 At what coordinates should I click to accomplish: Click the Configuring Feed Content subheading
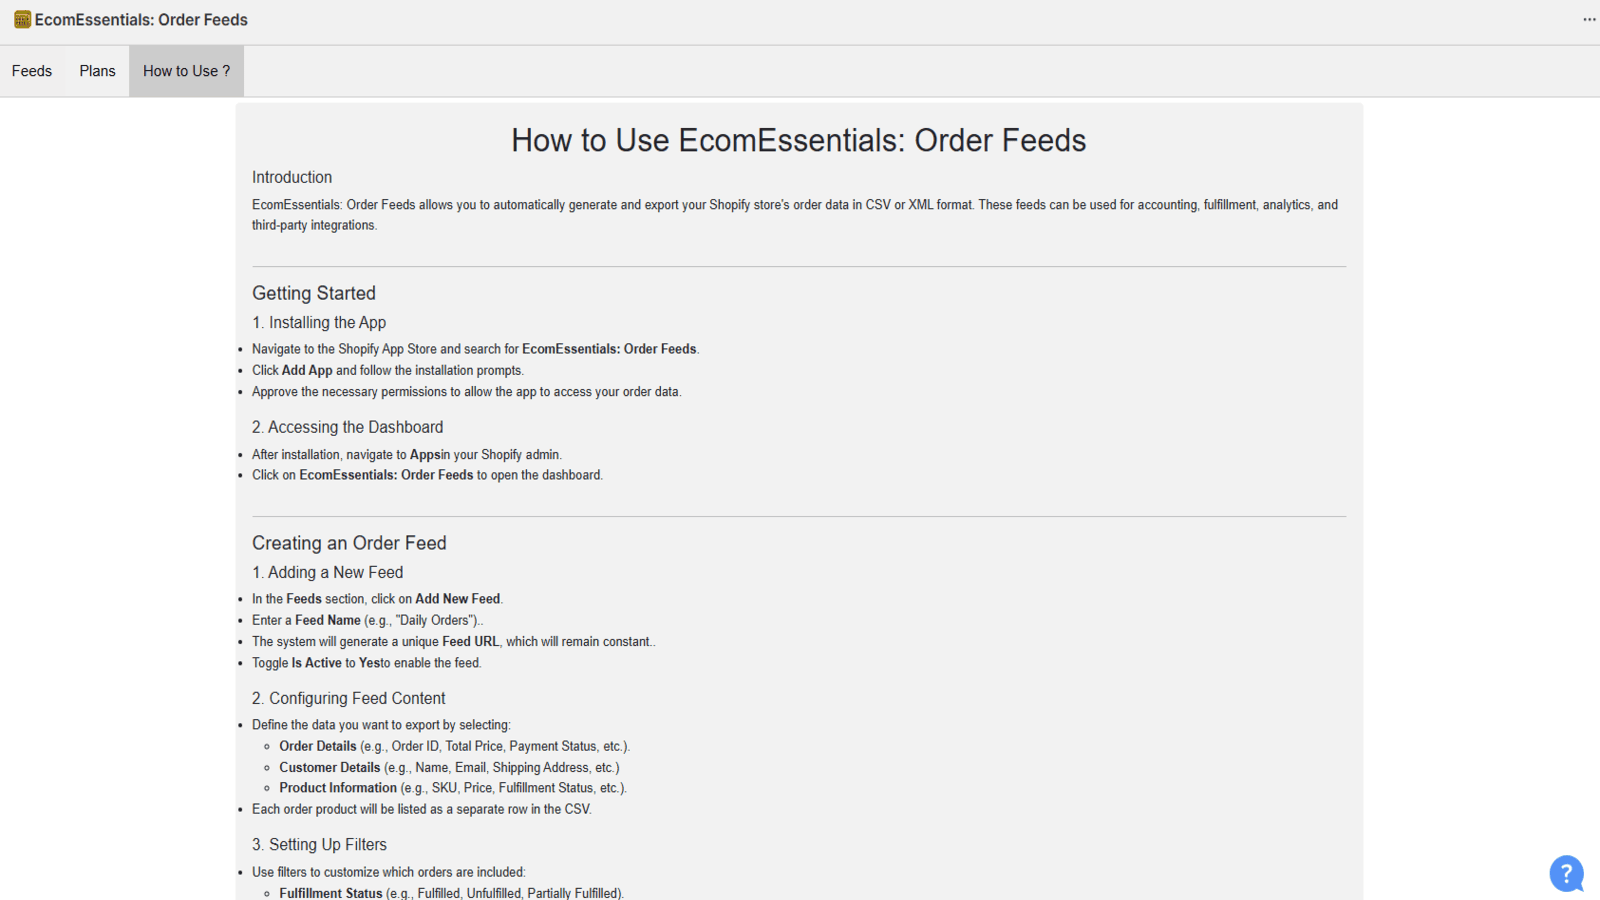point(349,698)
